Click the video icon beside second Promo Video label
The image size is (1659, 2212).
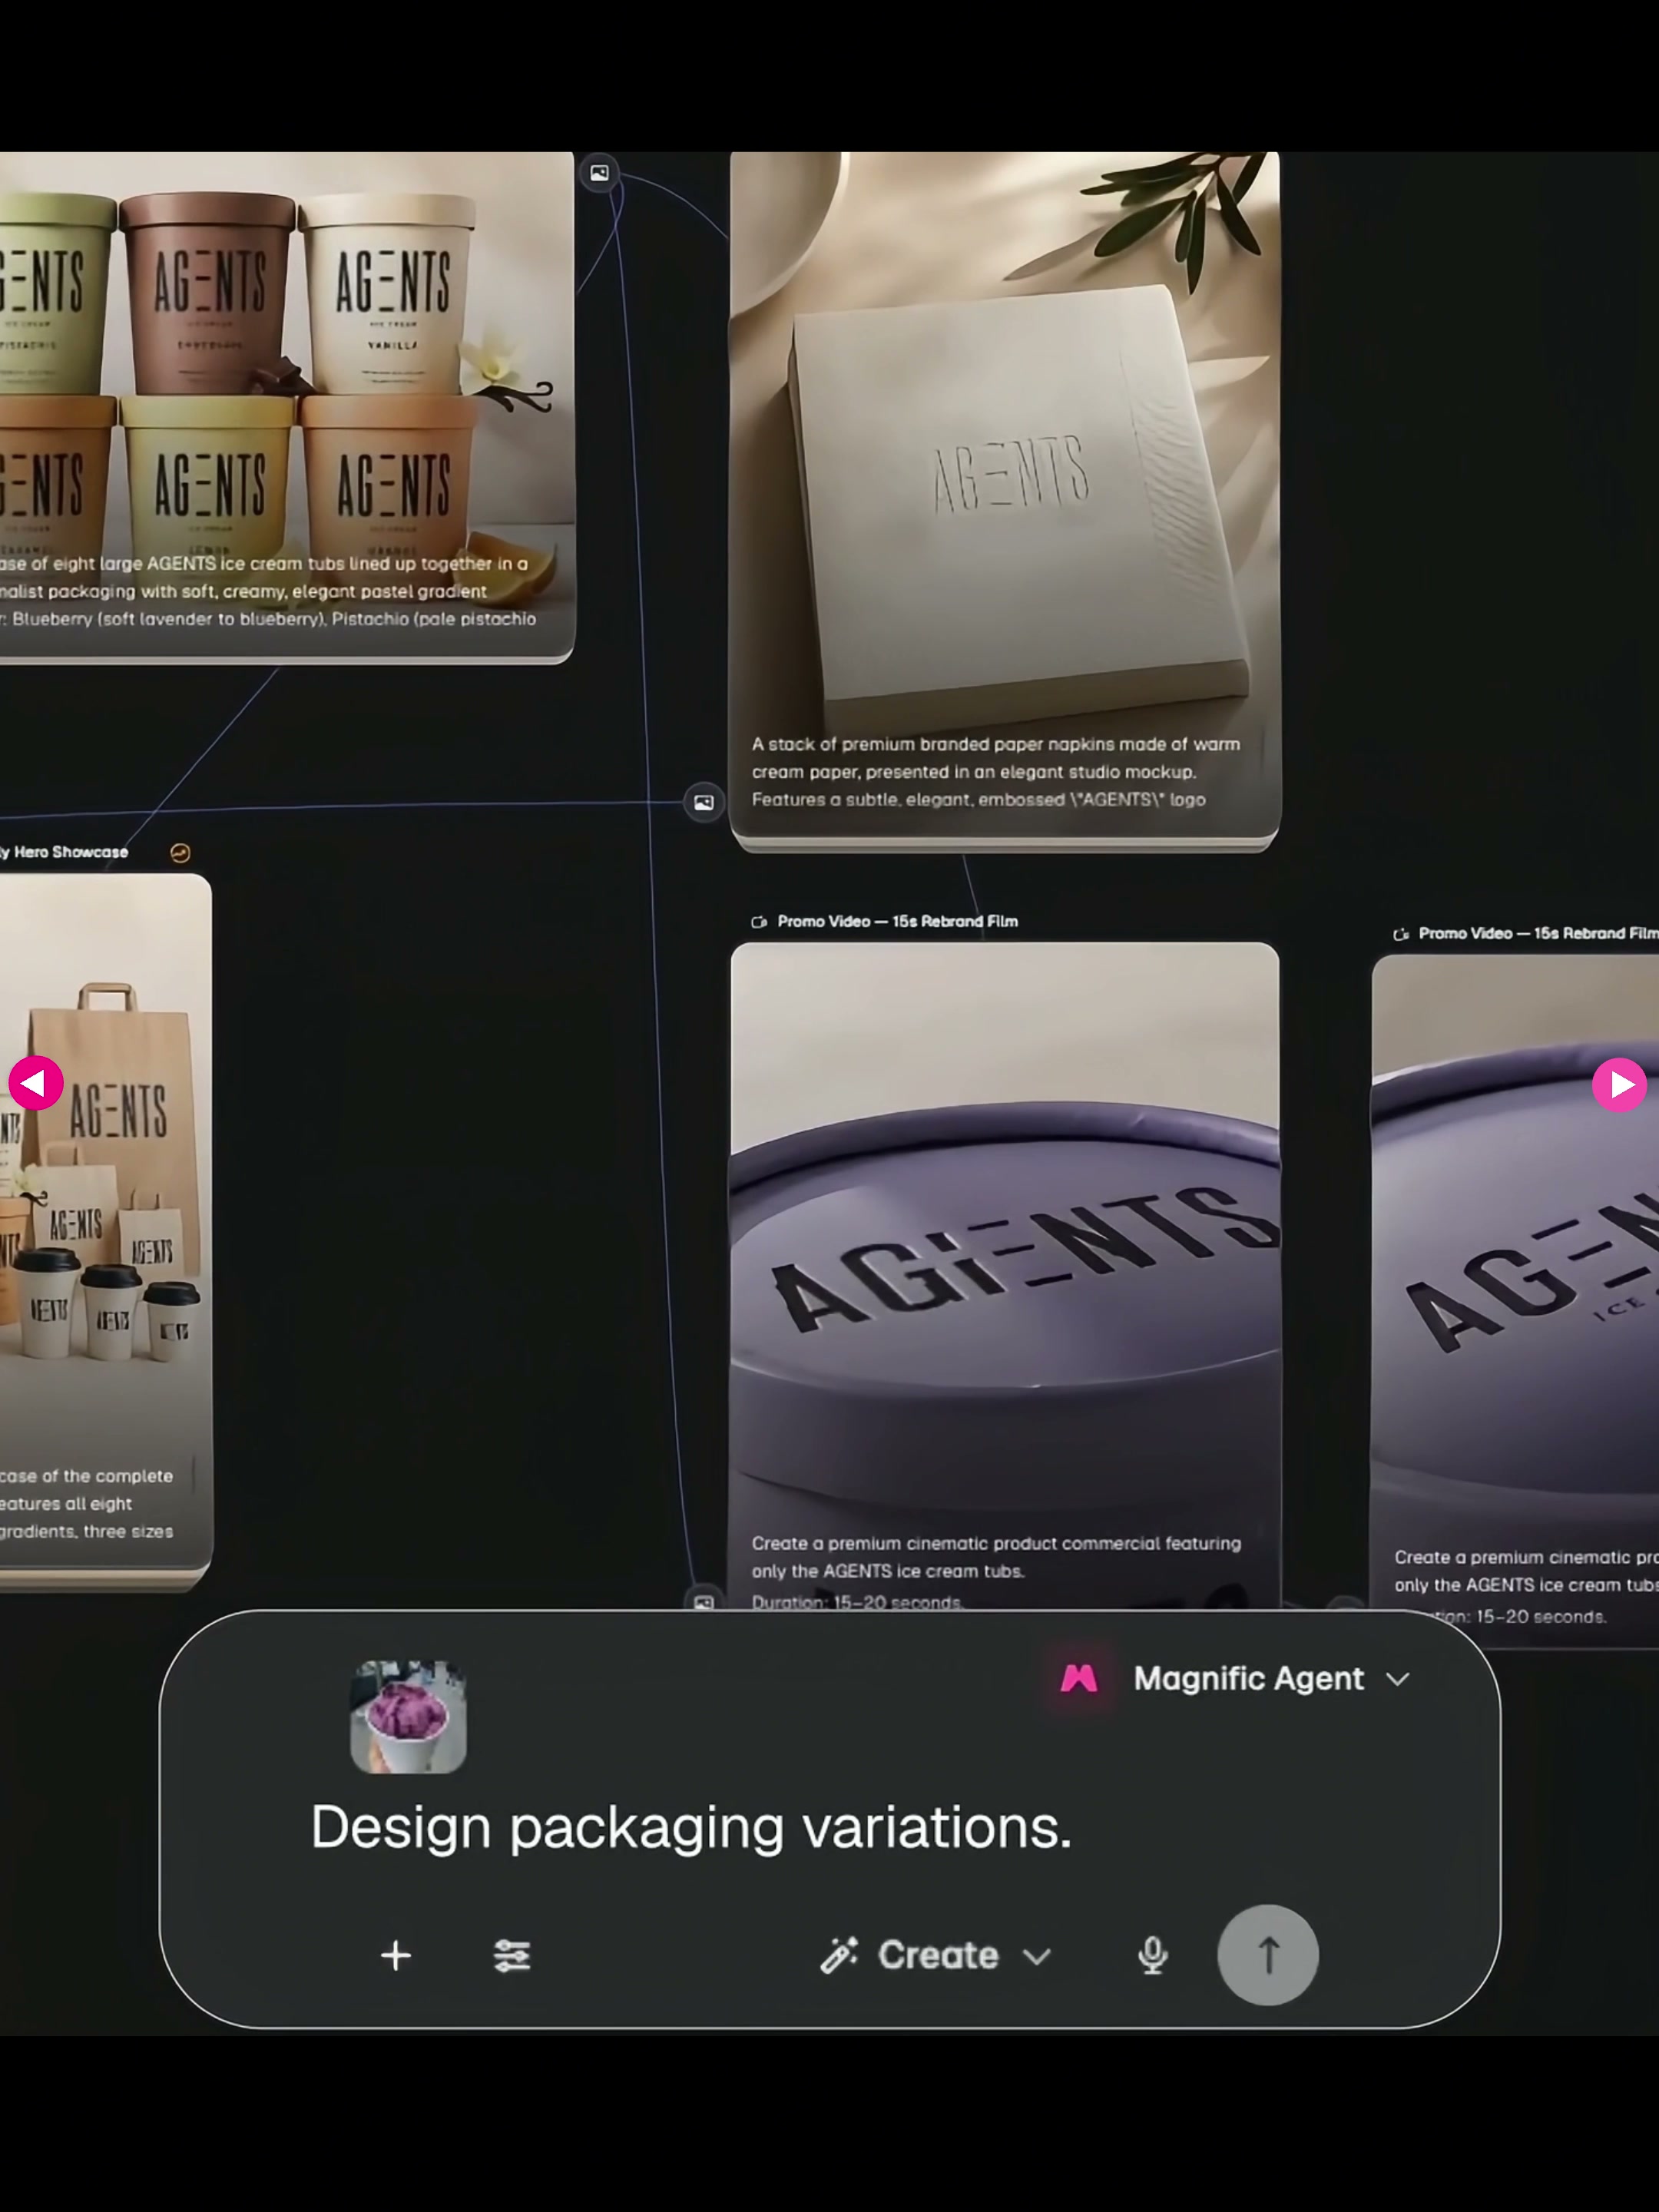(1401, 934)
